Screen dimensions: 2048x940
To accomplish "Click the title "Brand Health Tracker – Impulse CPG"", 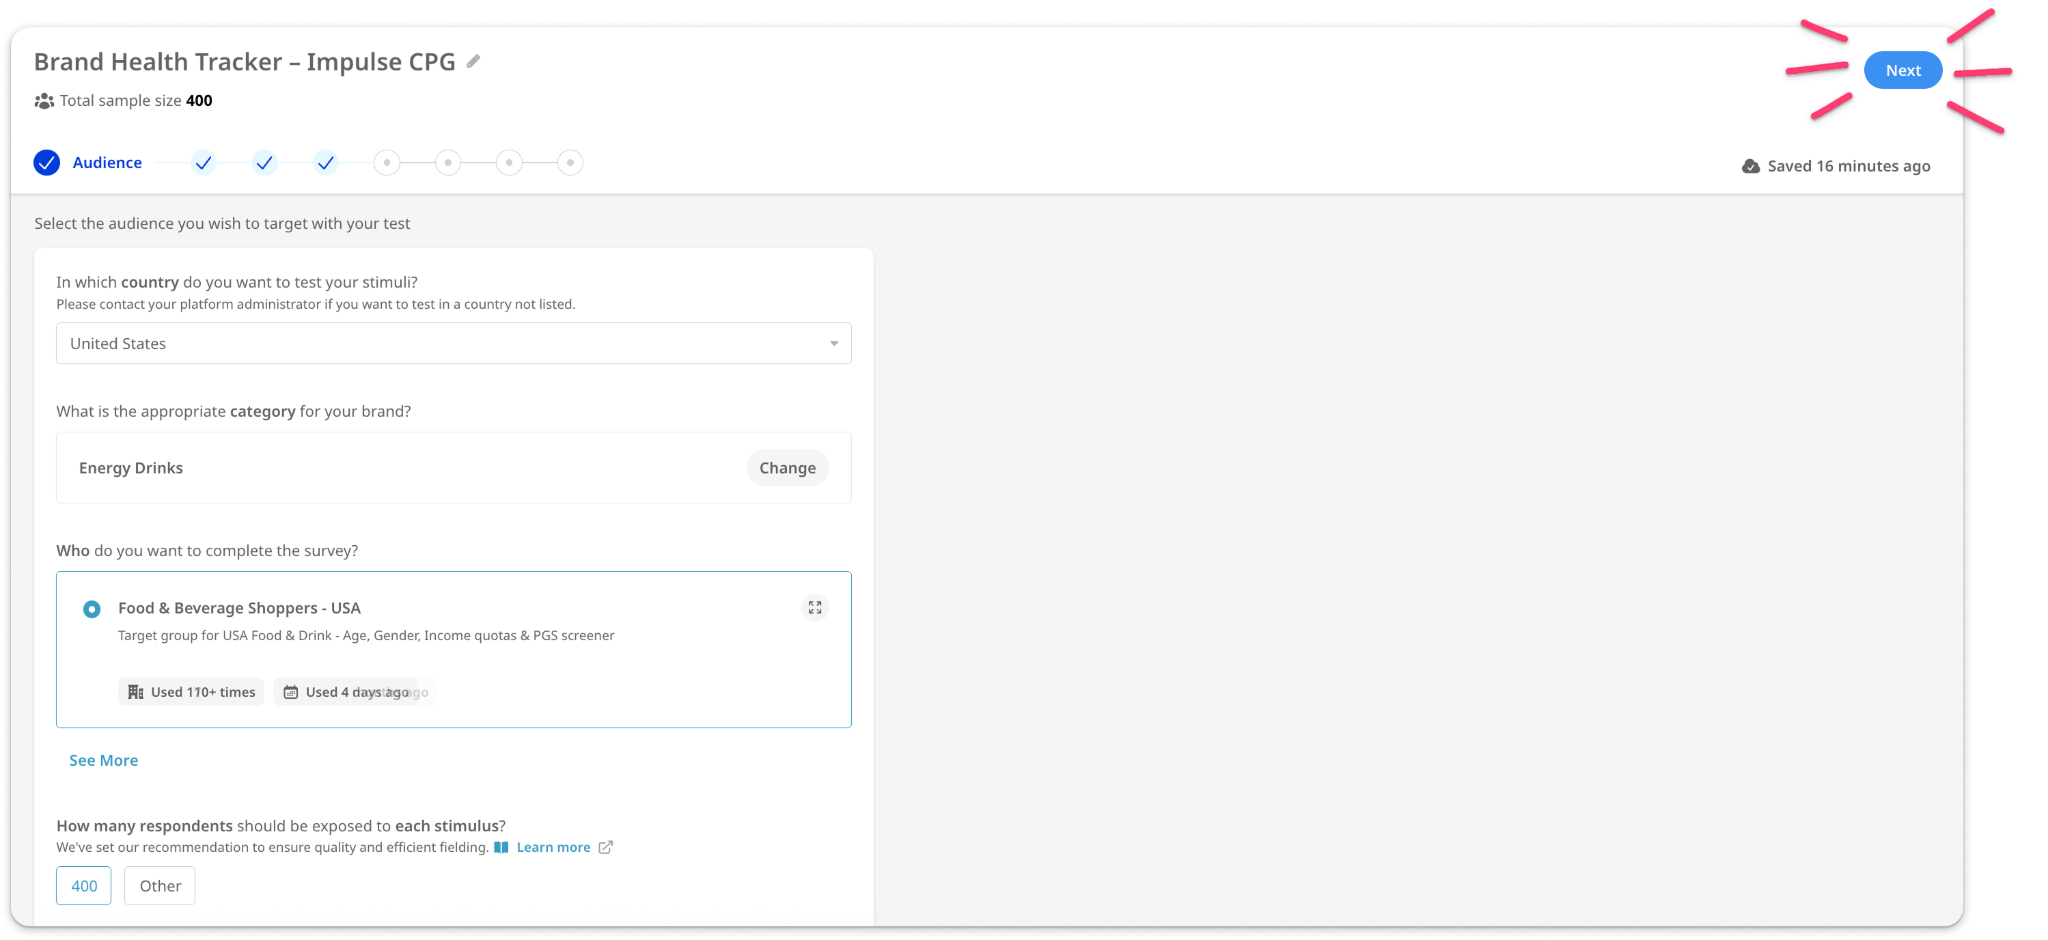I will tap(245, 62).
